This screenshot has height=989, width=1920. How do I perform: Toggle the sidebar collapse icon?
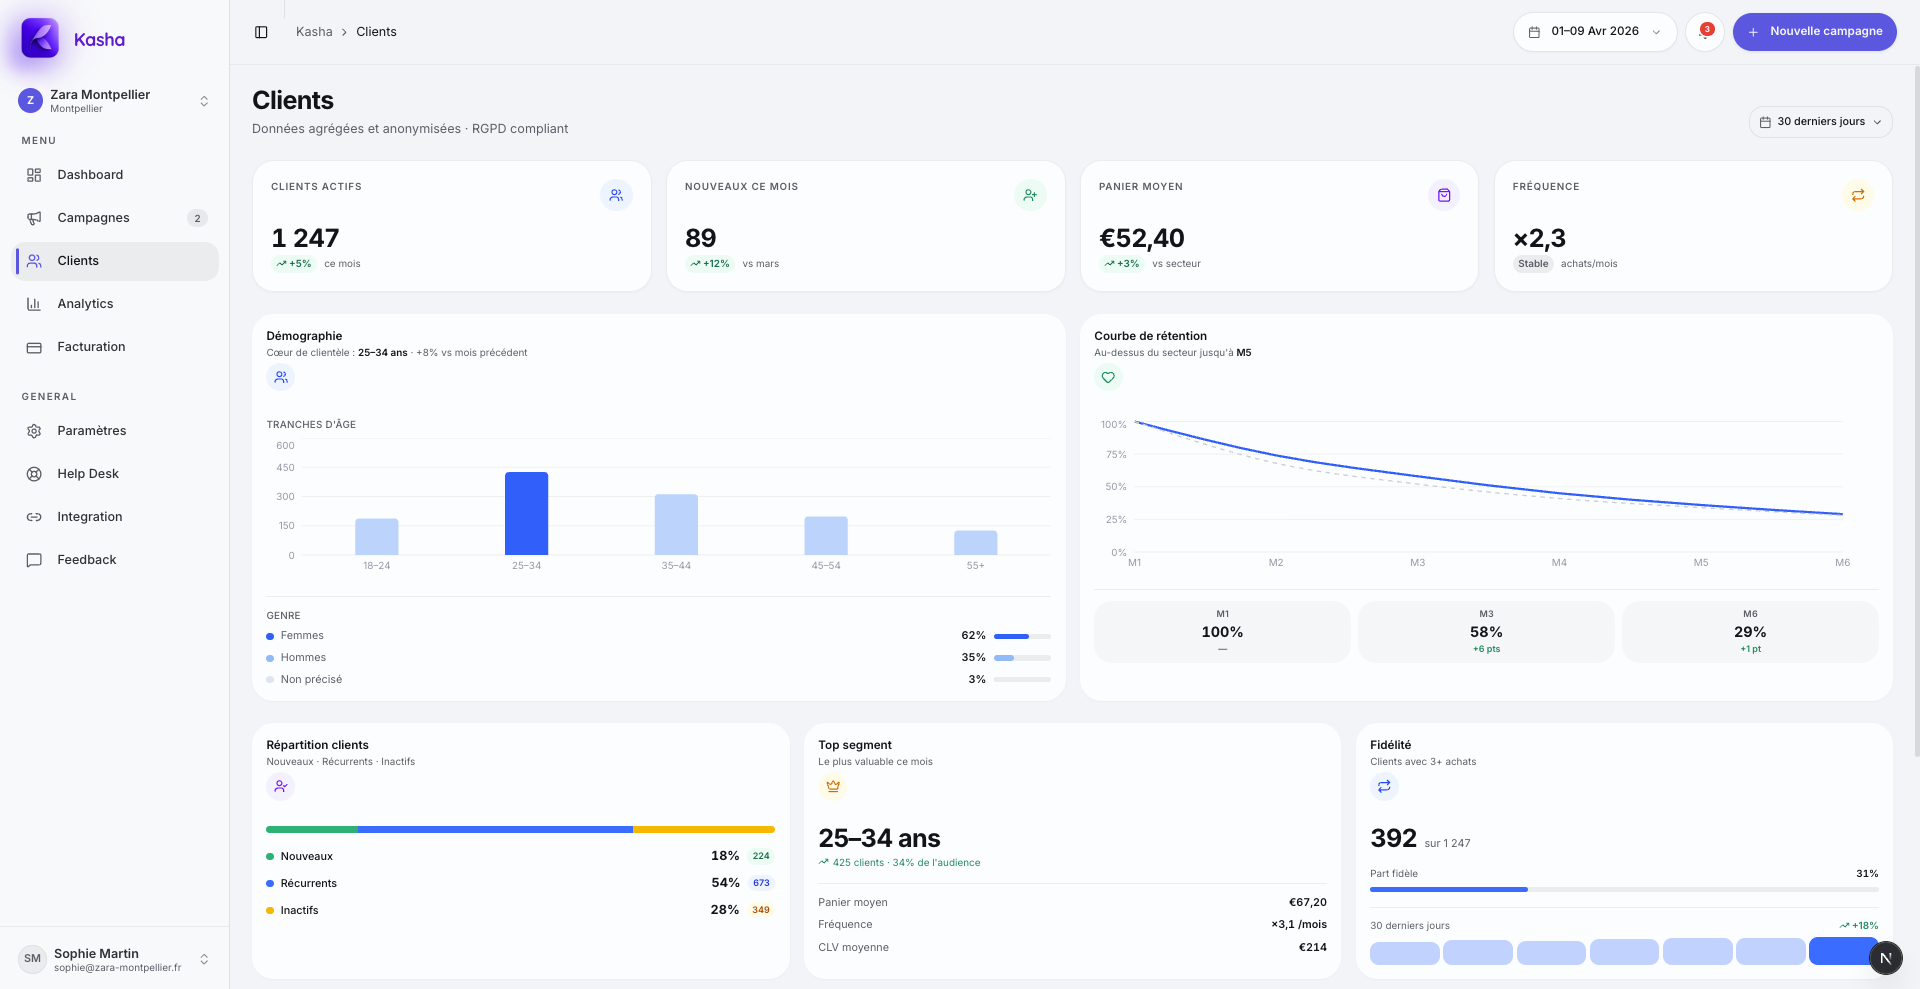tap(261, 32)
